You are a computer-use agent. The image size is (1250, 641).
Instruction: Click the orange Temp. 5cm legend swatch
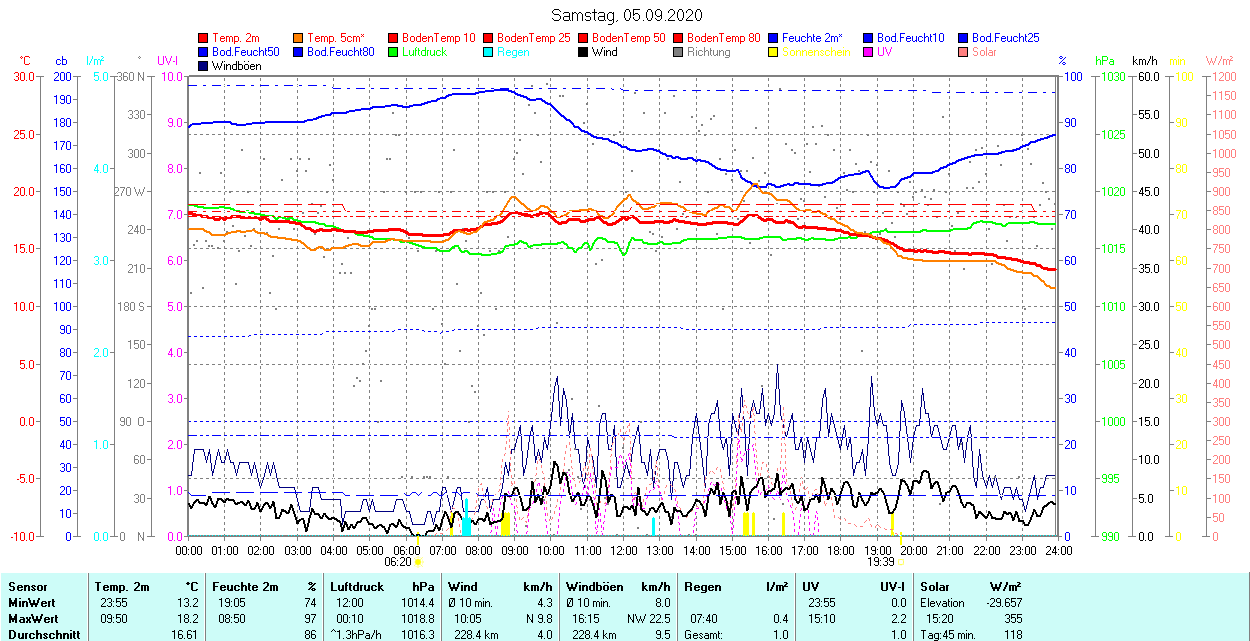click(299, 38)
